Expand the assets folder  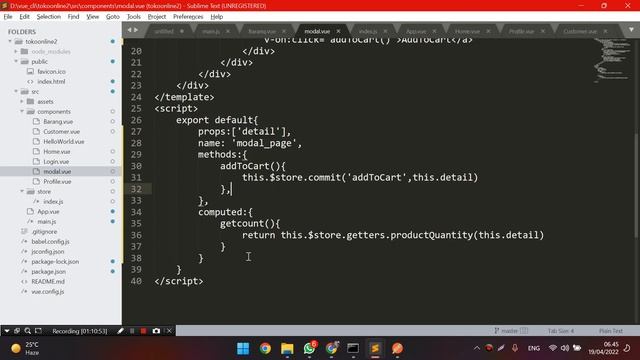click(22, 101)
